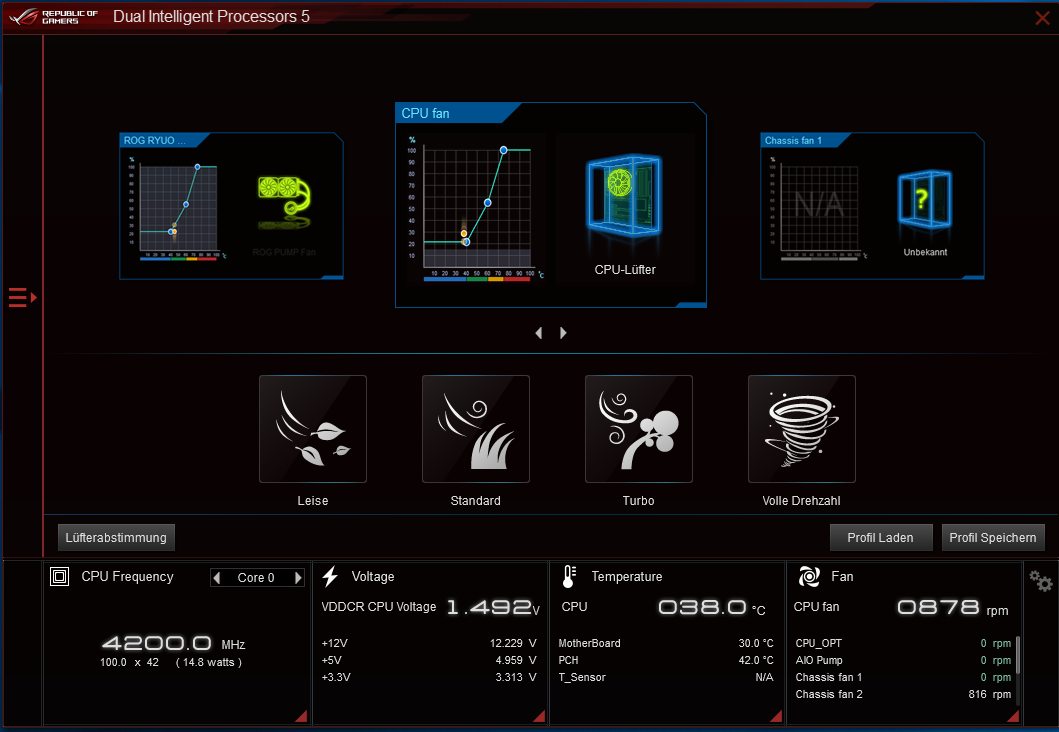
Task: Click the 'T_Sensor' temperature row
Action: [x=666, y=677]
